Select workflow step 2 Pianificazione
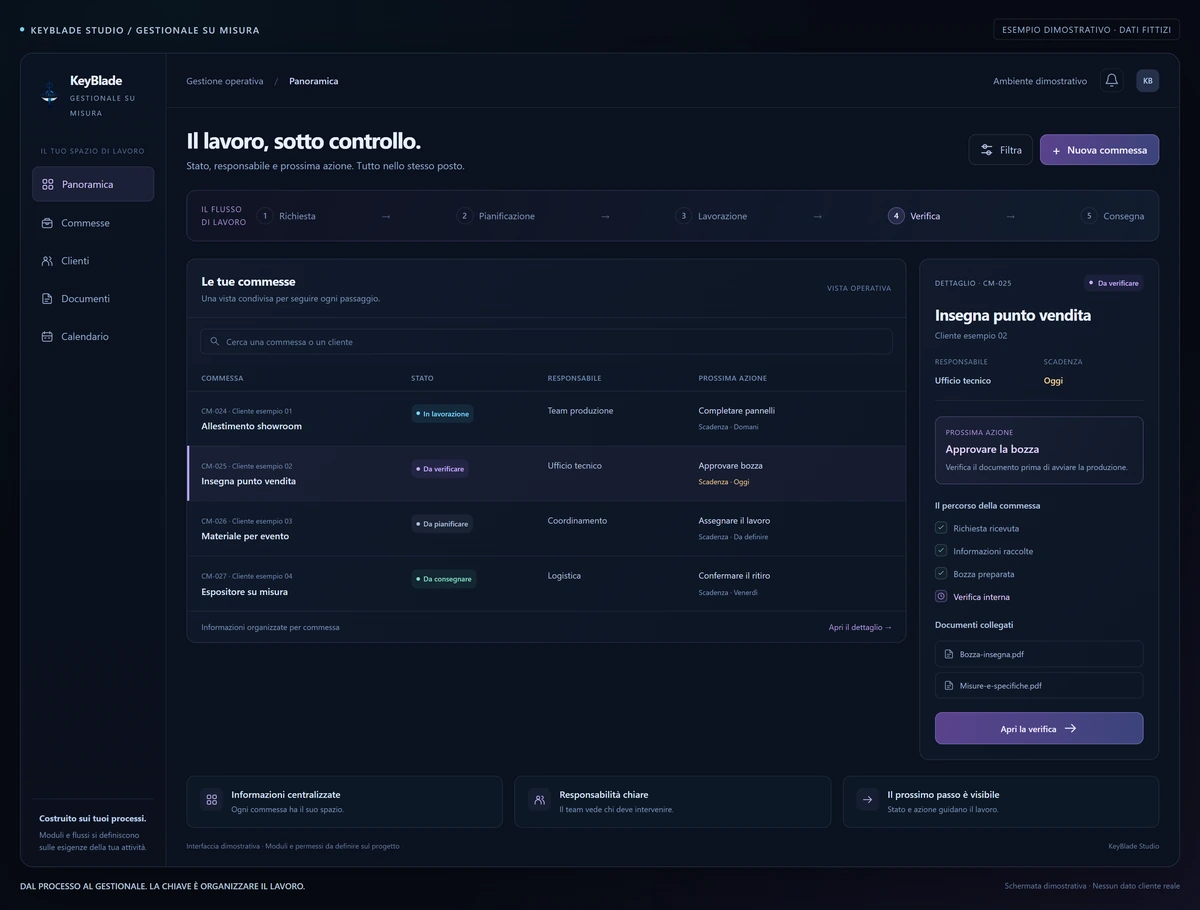 click(x=496, y=216)
